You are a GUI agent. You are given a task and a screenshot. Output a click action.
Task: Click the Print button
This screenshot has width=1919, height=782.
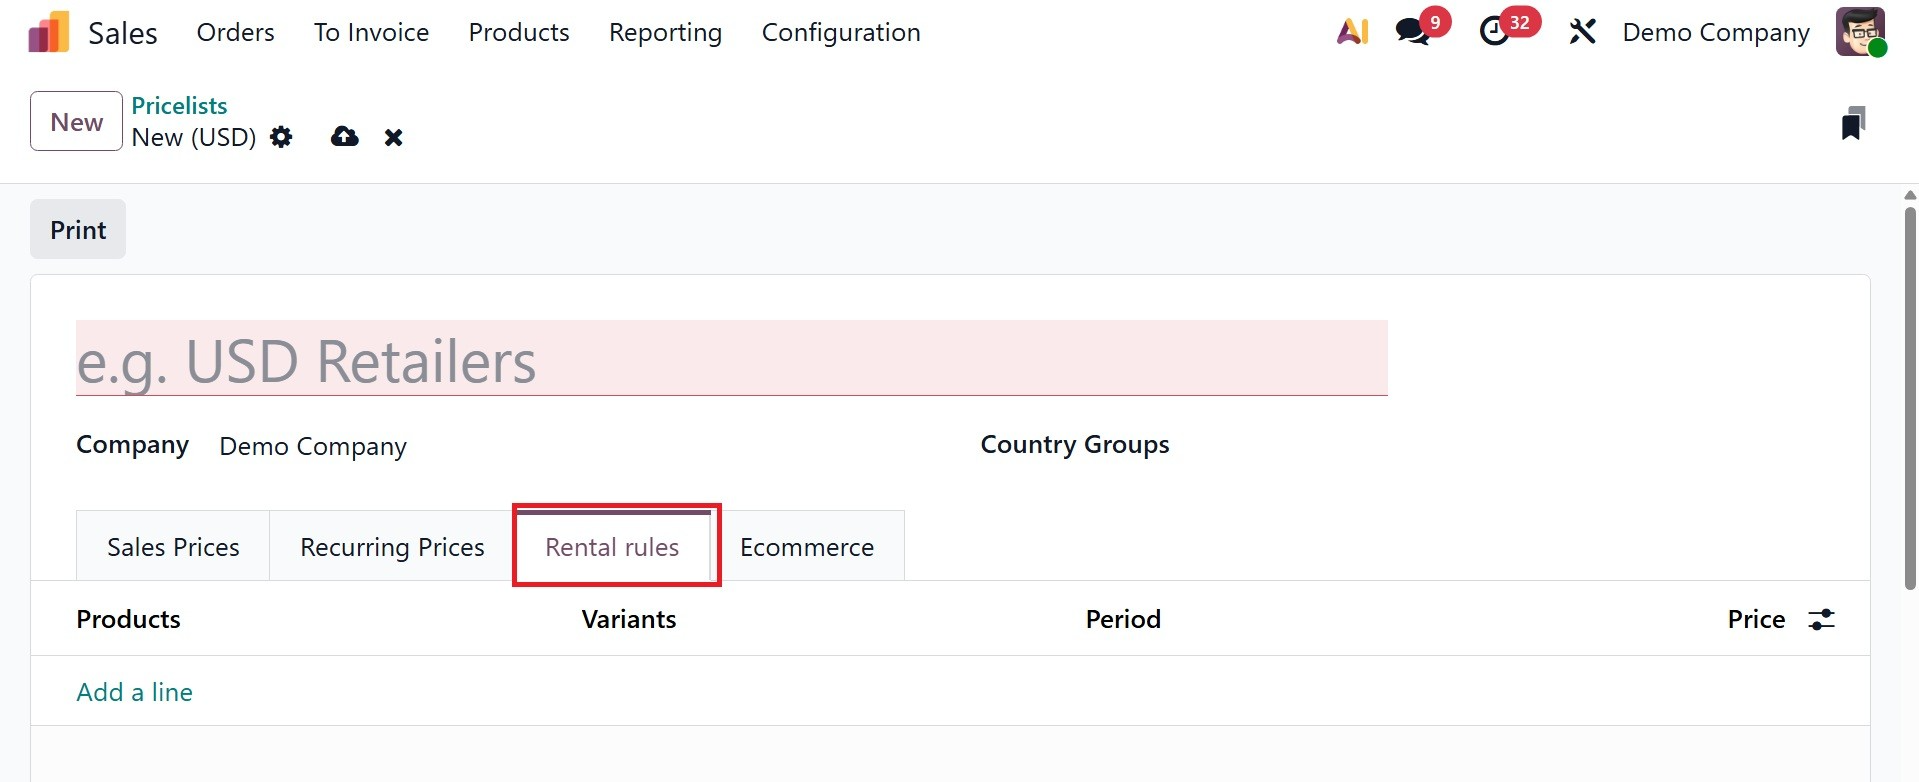78,230
